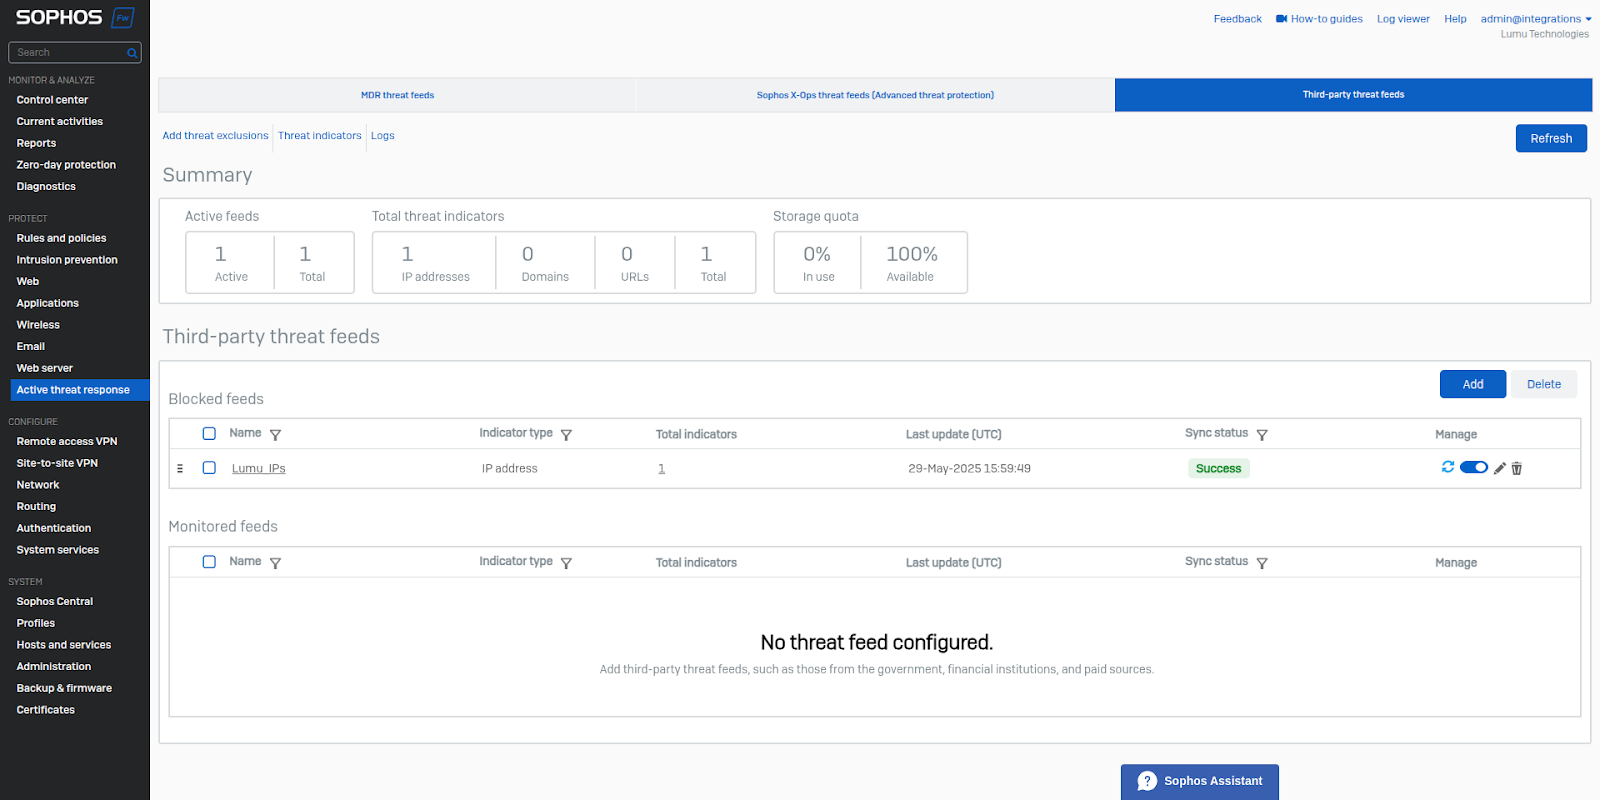Image resolution: width=1600 pixels, height=800 pixels.
Task: Filter blocked feeds by Indicator type
Action: (x=566, y=435)
